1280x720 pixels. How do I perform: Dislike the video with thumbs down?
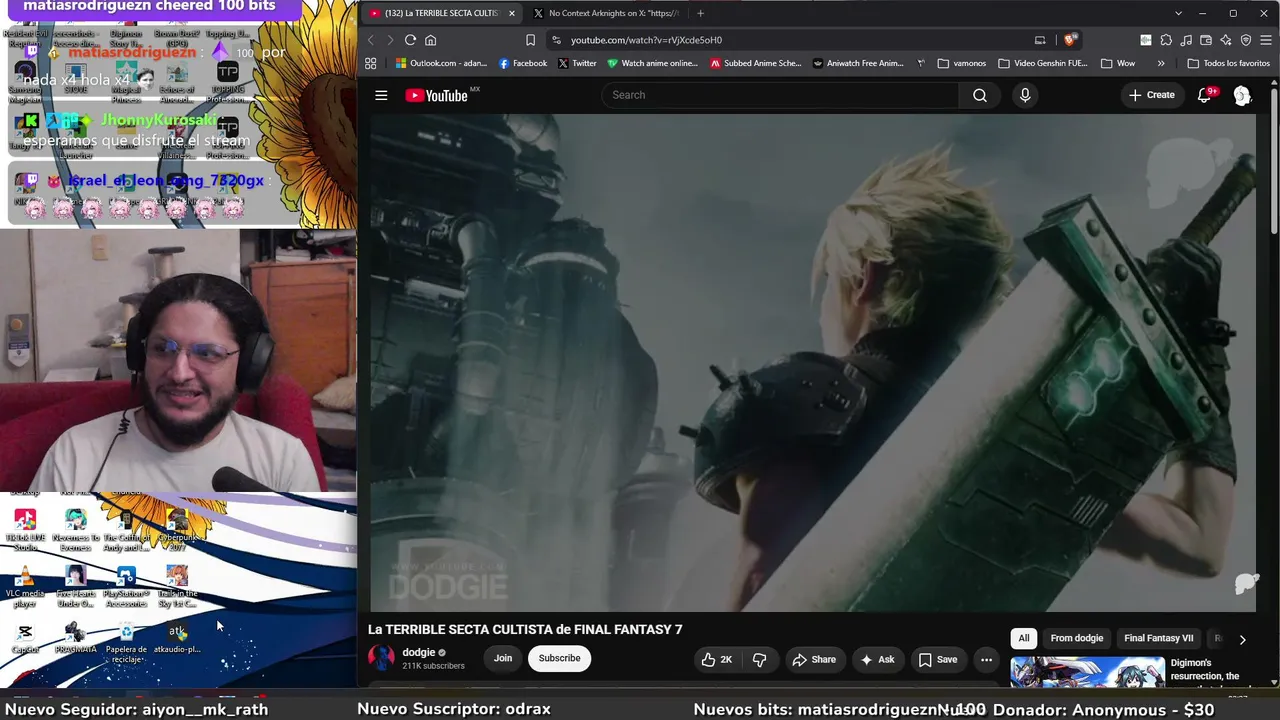click(760, 659)
